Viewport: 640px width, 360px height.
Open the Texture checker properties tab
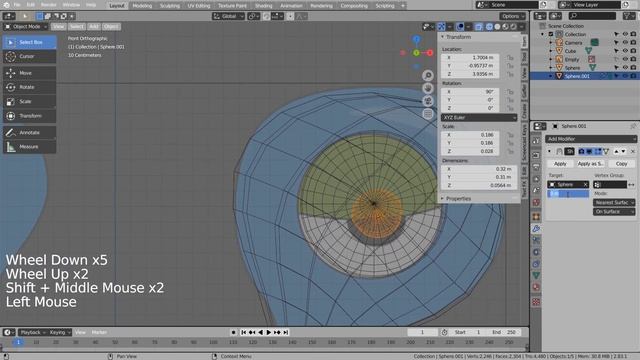pyautogui.click(x=536, y=302)
